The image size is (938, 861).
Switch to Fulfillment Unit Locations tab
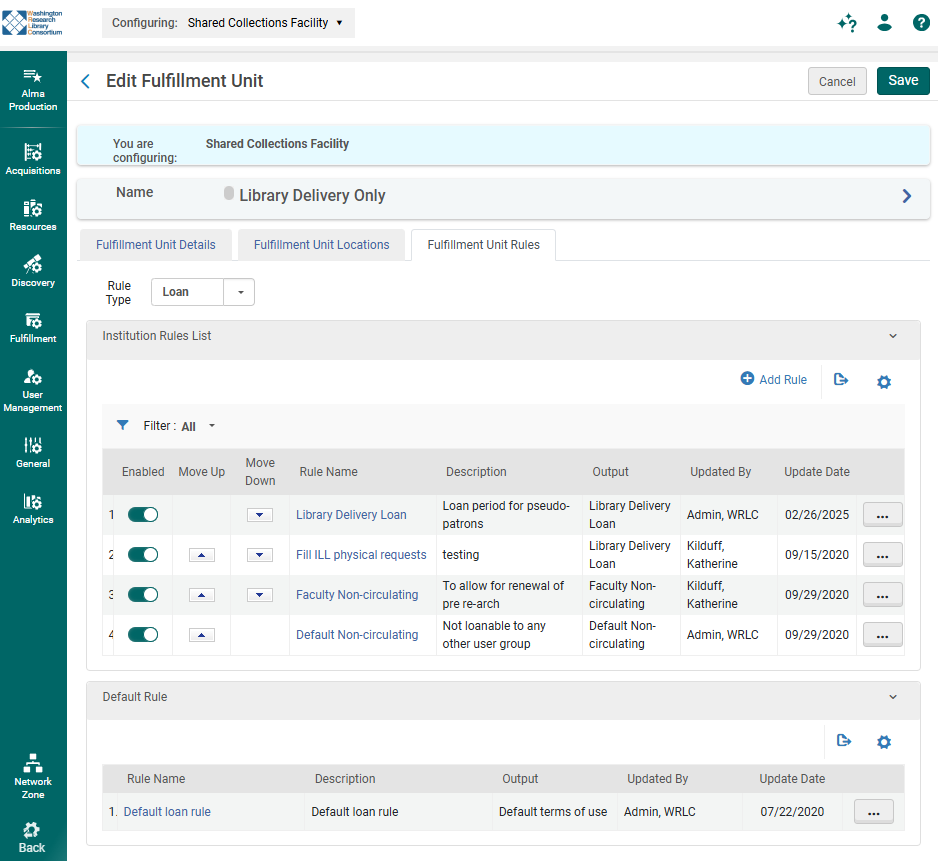click(321, 245)
